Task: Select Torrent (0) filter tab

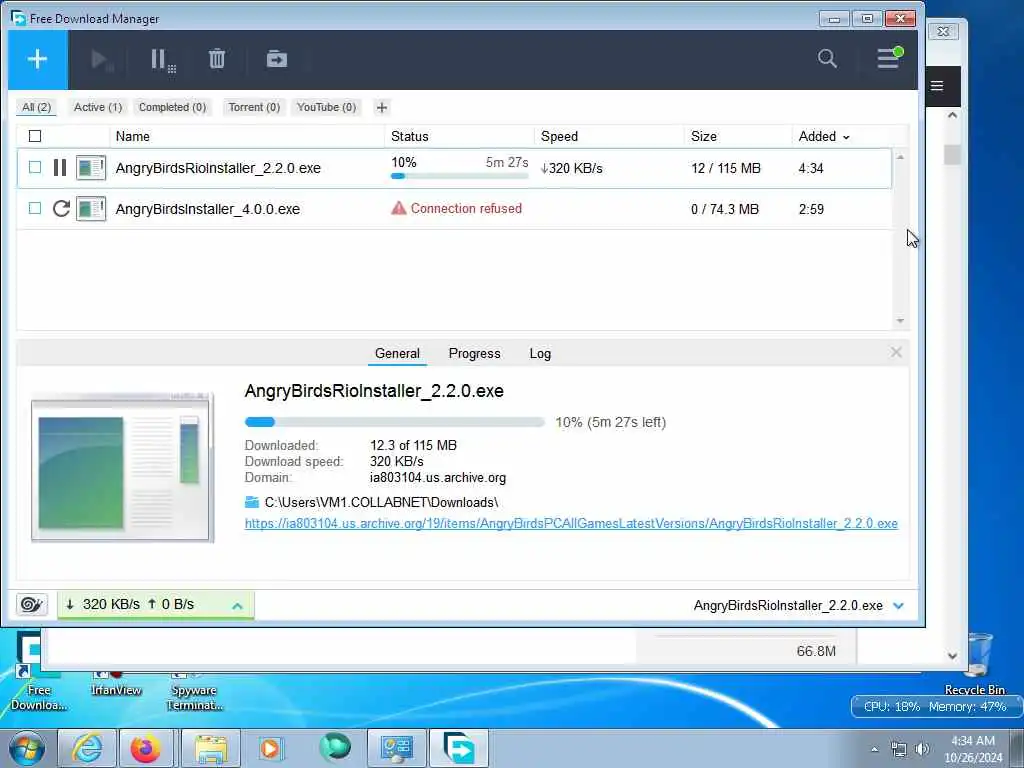Action: click(254, 107)
